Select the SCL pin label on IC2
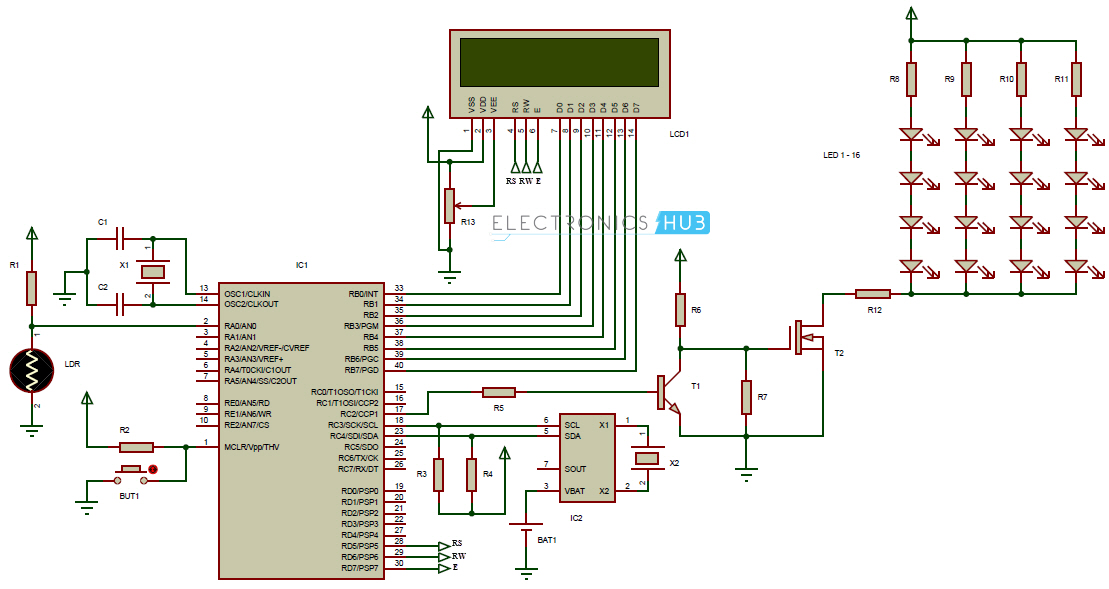The image size is (1109, 589). click(x=572, y=425)
